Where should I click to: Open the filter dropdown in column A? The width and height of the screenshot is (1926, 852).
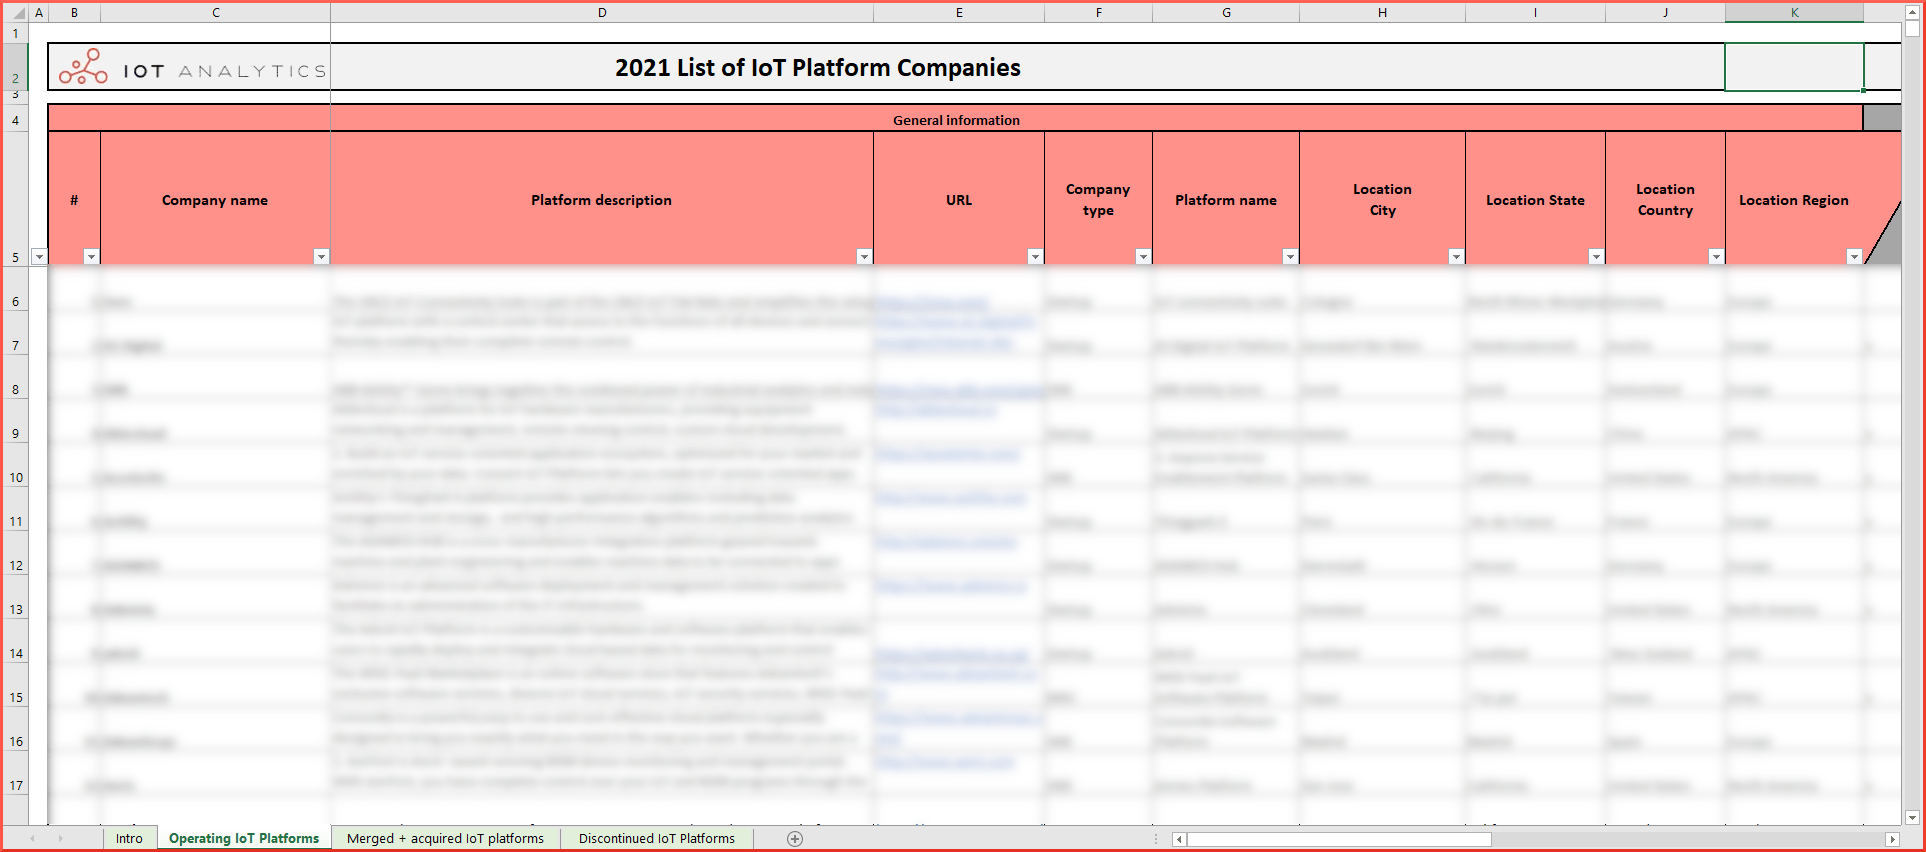click(39, 257)
